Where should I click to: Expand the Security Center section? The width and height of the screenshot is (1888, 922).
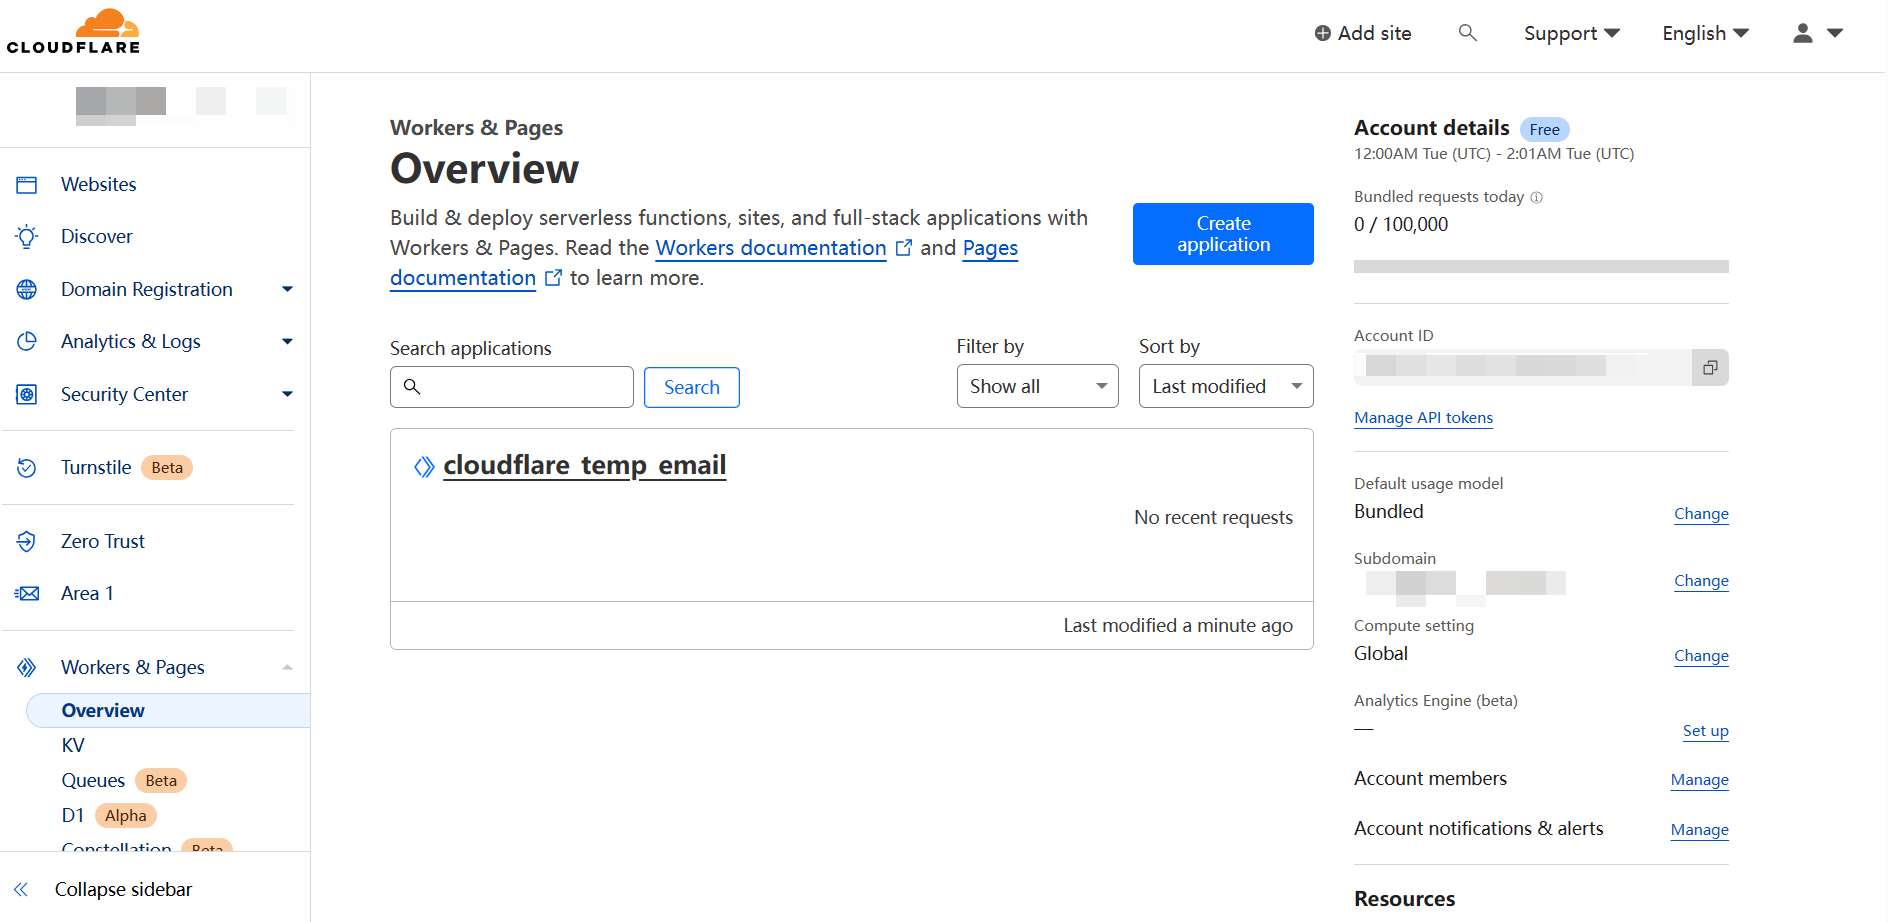(287, 394)
